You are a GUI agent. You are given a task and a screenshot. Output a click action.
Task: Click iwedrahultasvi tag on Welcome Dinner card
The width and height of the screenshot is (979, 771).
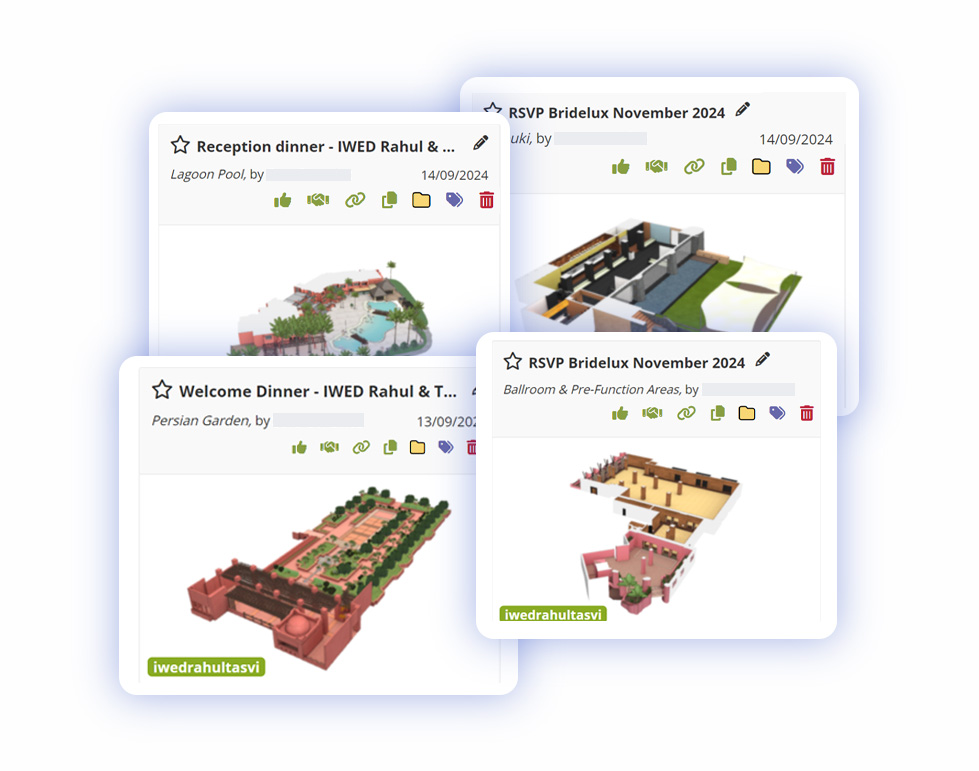[x=206, y=667]
